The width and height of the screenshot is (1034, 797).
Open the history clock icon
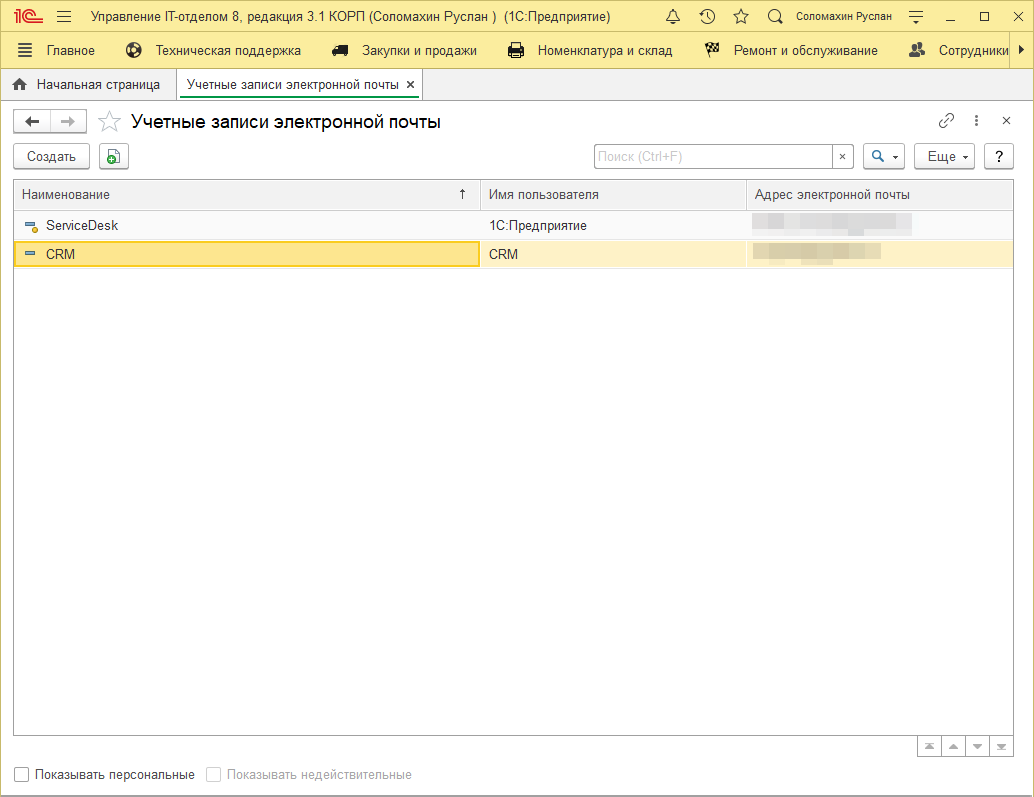point(707,17)
